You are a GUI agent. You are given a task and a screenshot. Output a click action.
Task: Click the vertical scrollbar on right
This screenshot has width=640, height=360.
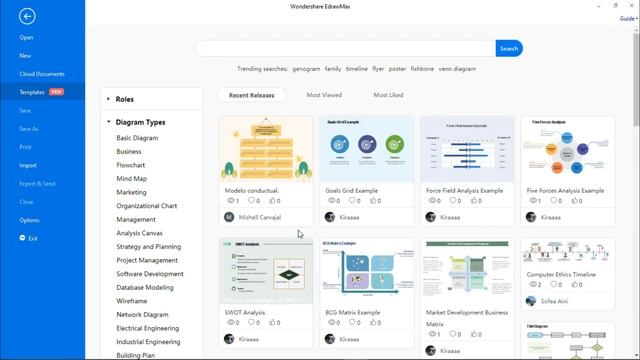tap(636, 80)
